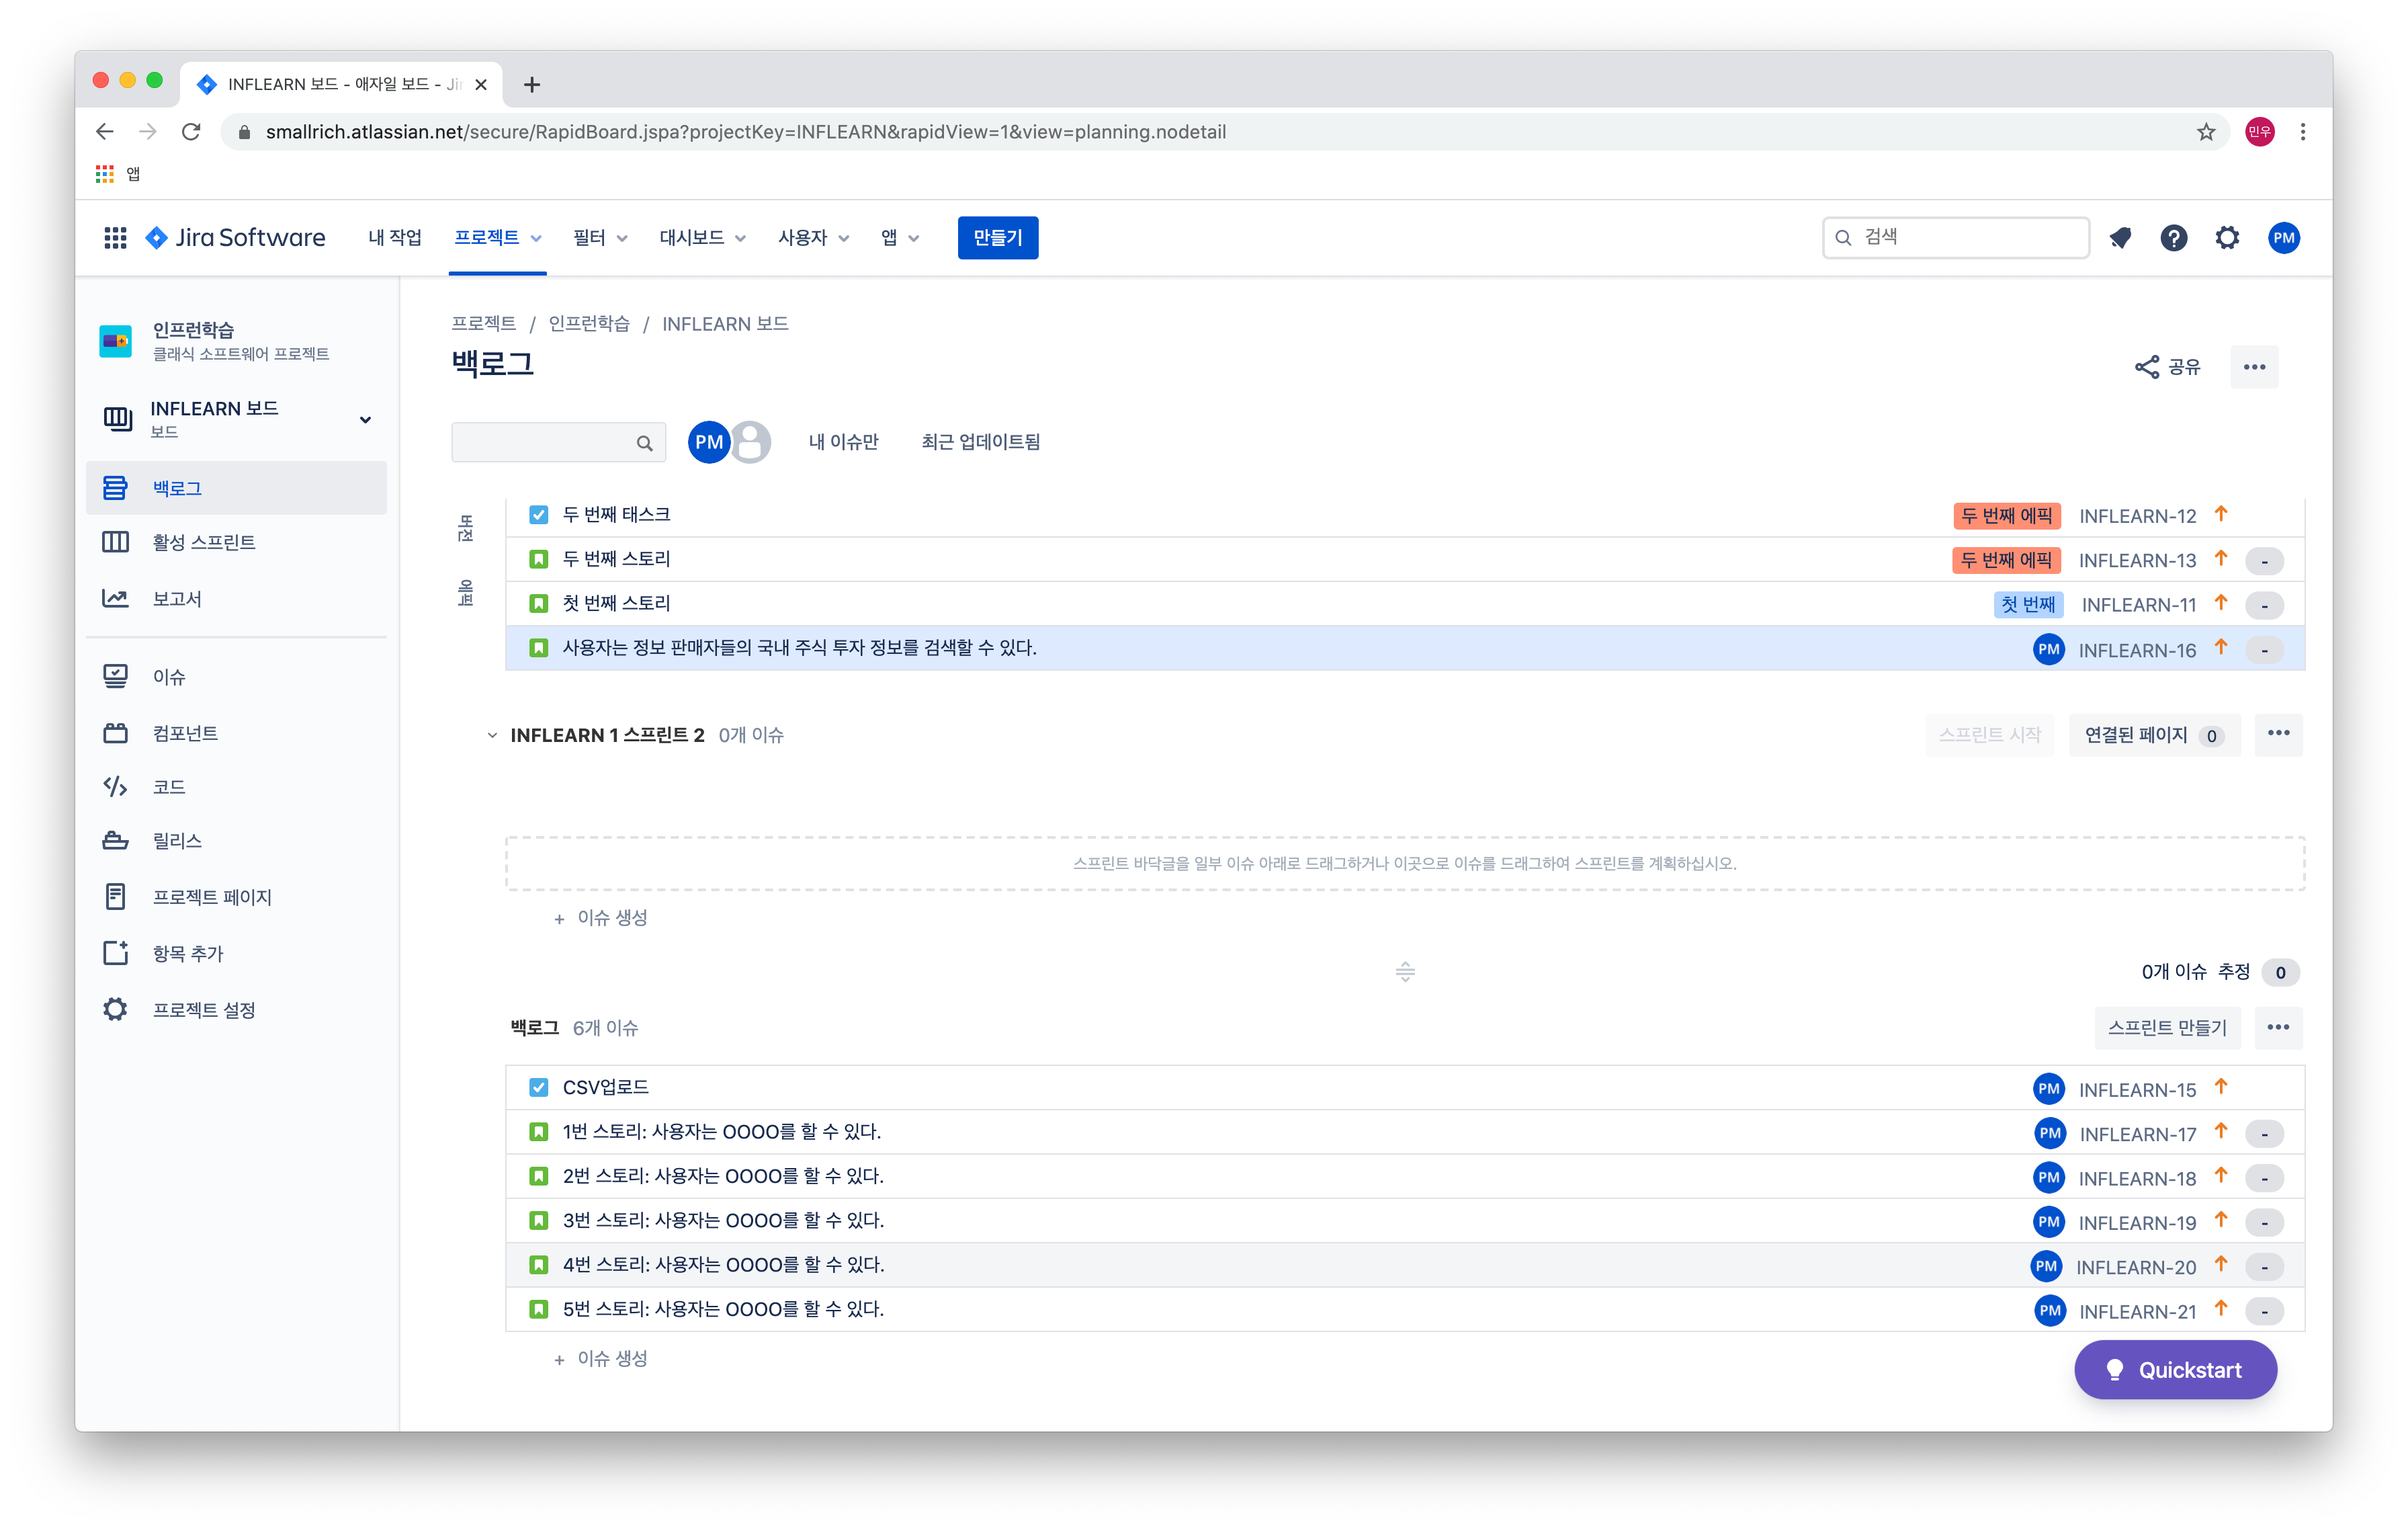Open the 필터 dropdown menu
Viewport: 2408px width, 1531px height.
[x=600, y=238]
